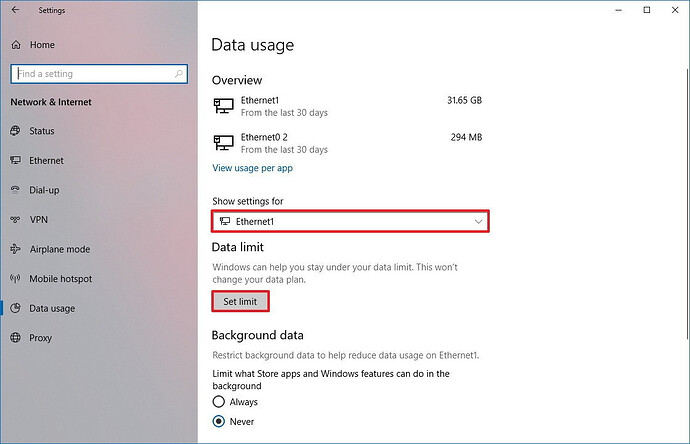The height and width of the screenshot is (444, 690).
Task: Select the Always radio button
Action: point(219,402)
